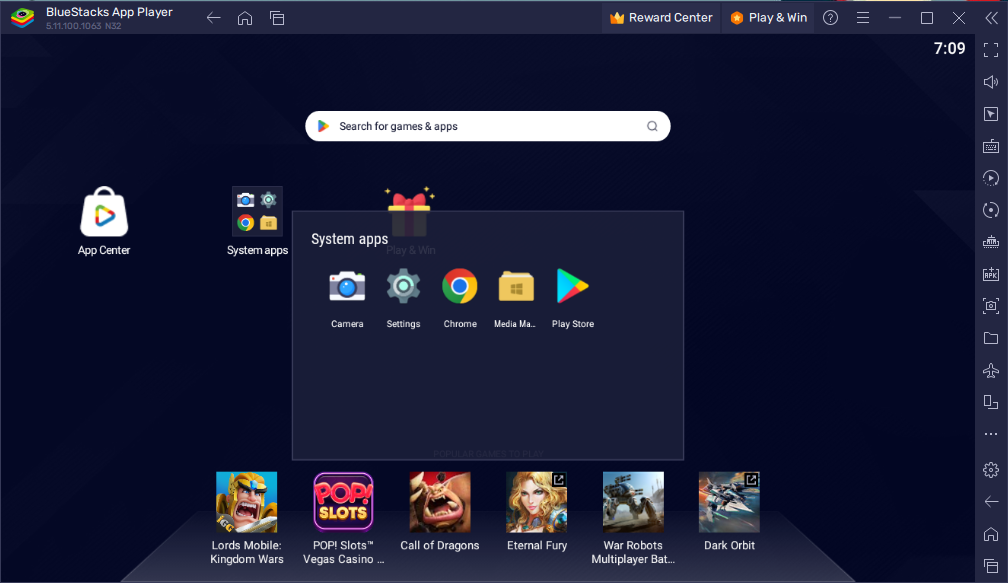Enter full screen mode from the sidebar
This screenshot has height=583, width=1008.
point(991,50)
